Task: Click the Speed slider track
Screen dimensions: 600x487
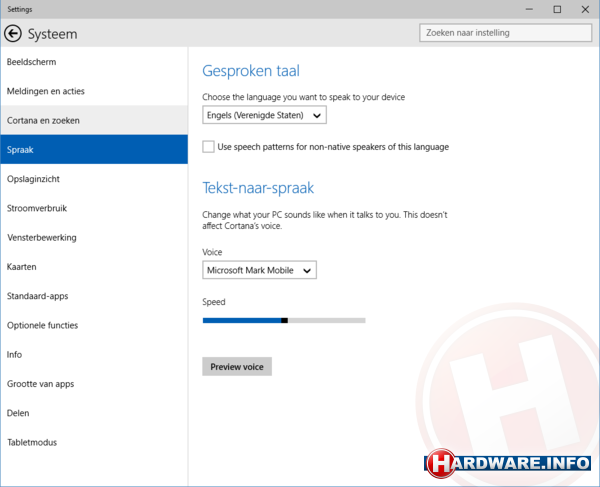Action: tap(284, 320)
